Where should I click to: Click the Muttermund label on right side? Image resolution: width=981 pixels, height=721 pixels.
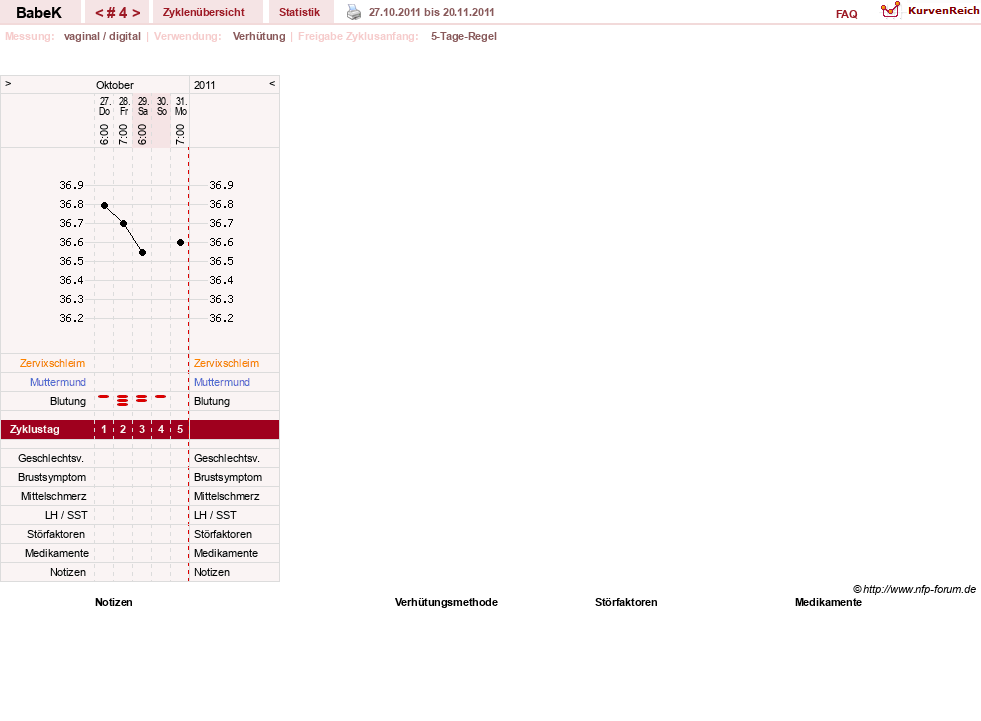(x=221, y=382)
